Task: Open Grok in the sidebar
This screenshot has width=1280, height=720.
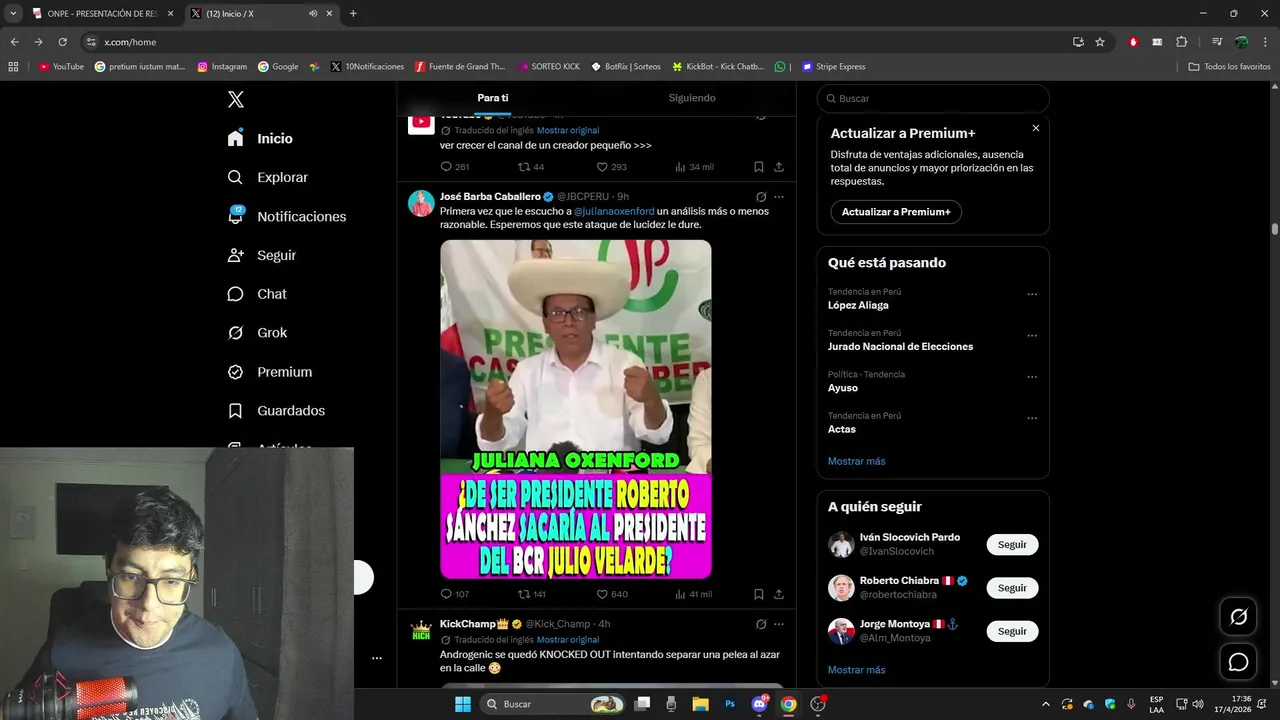Action: [257, 333]
